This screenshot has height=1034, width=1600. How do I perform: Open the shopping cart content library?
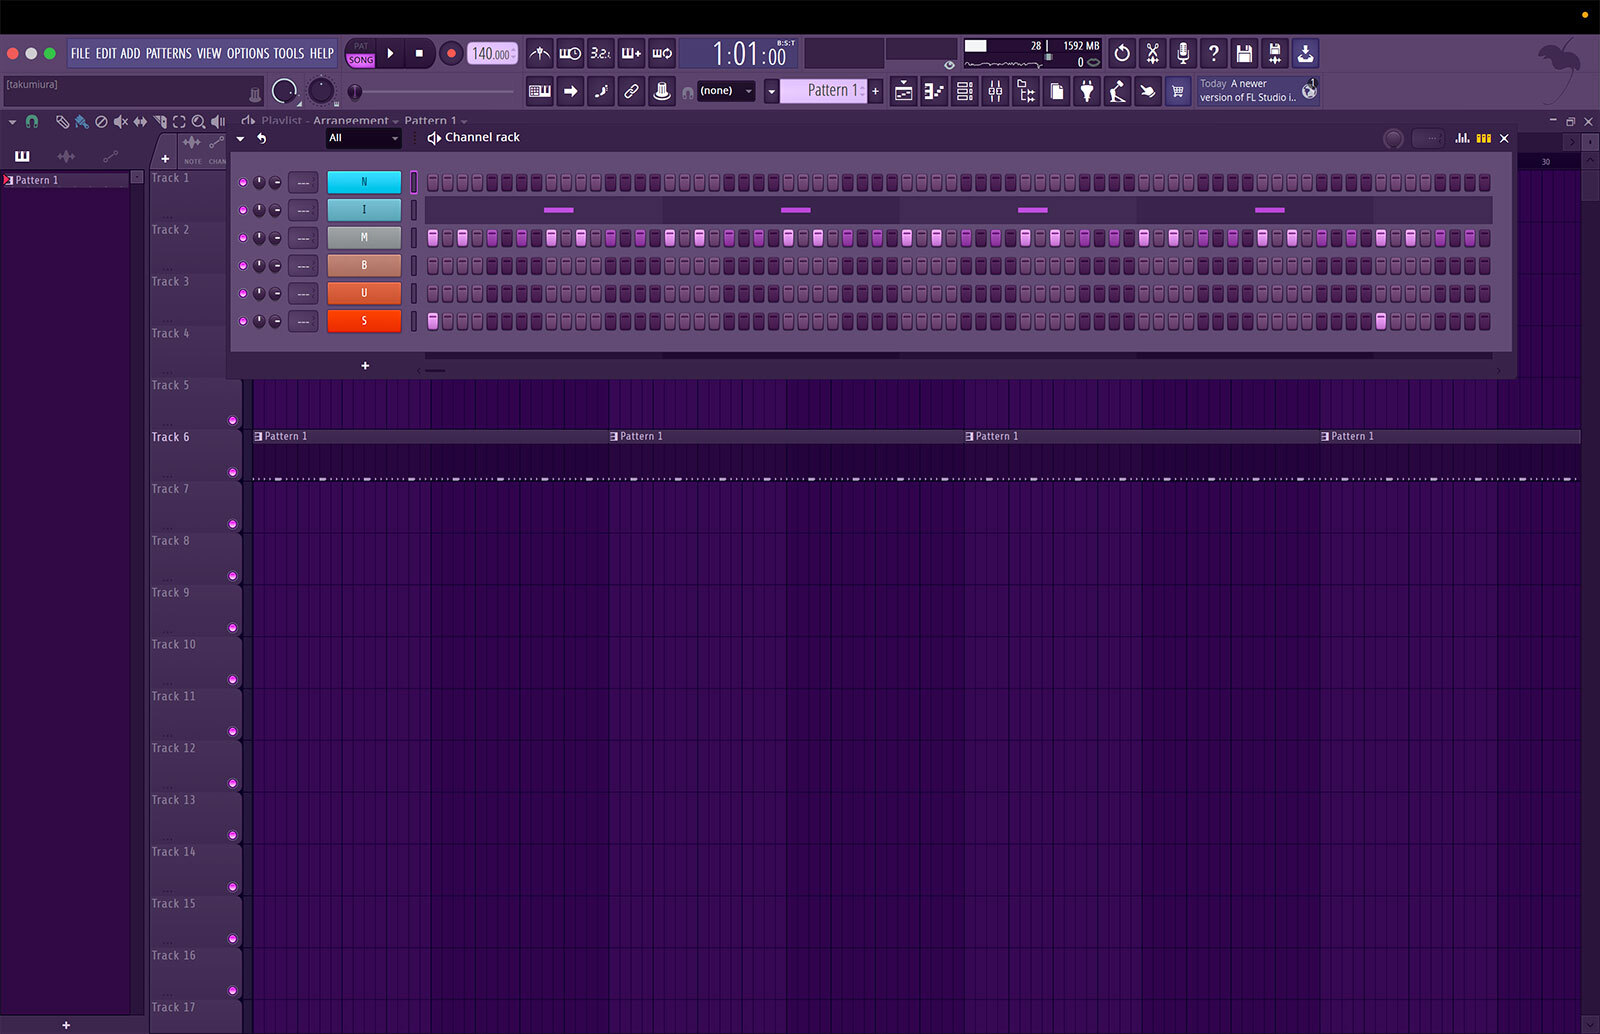(x=1178, y=91)
